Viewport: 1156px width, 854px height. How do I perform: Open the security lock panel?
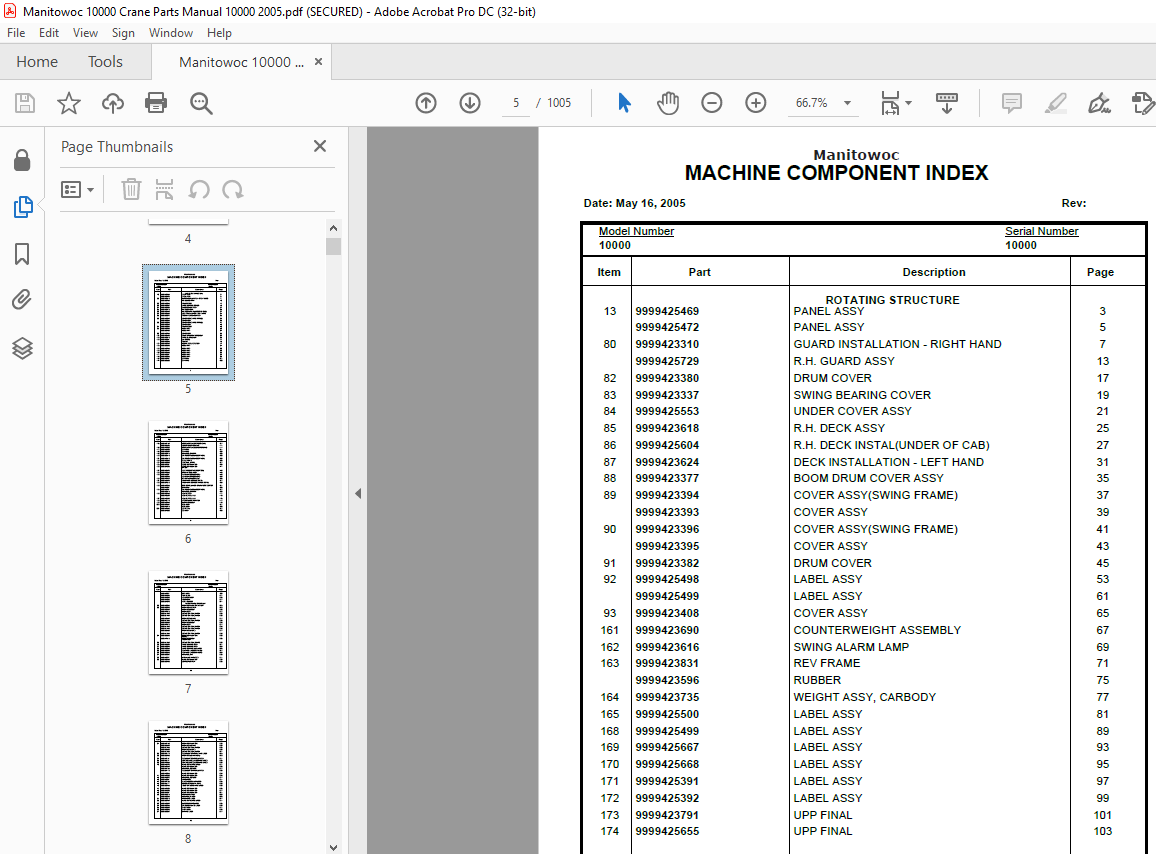tap(22, 160)
